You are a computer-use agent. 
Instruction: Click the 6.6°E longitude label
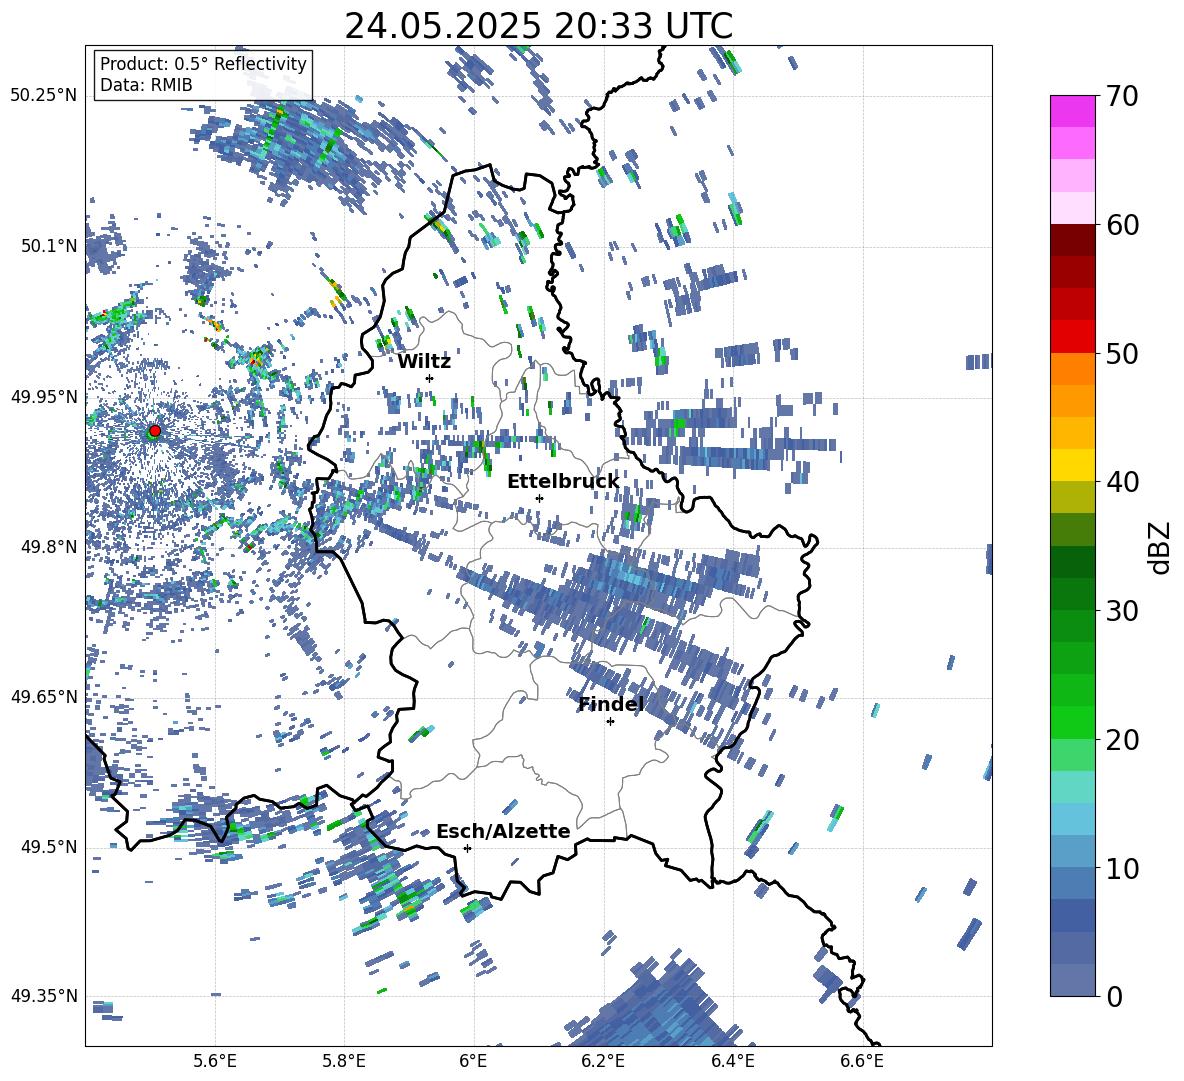pos(862,1061)
